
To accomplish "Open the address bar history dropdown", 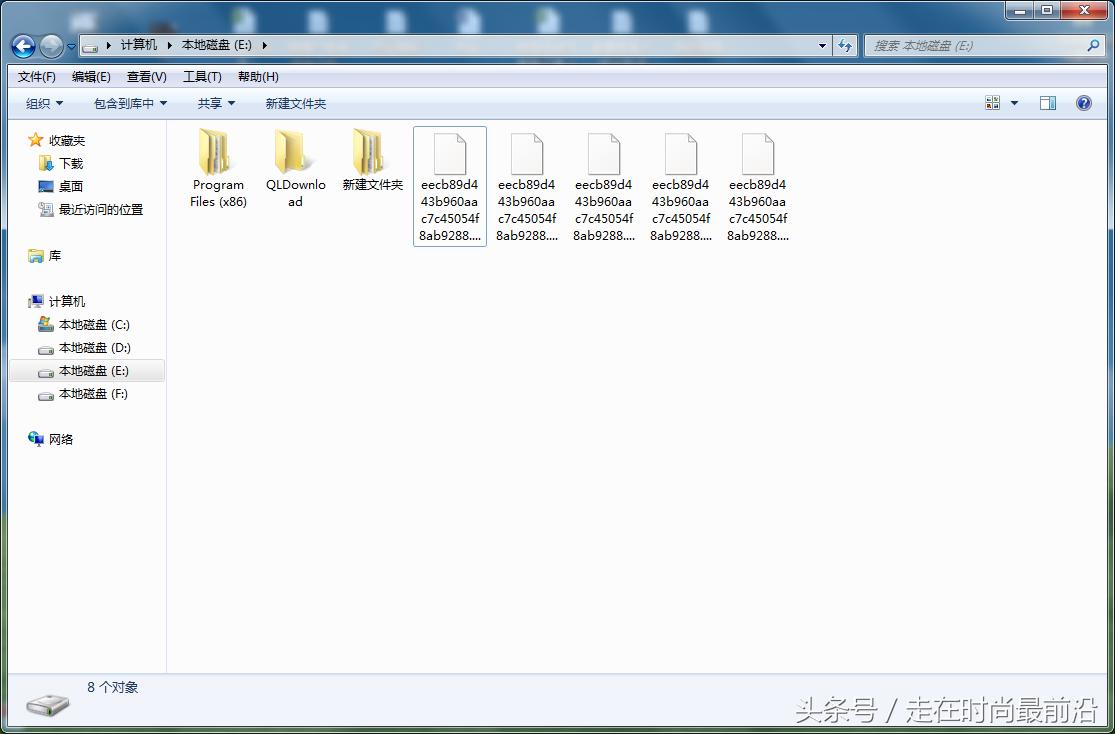I will coord(823,46).
